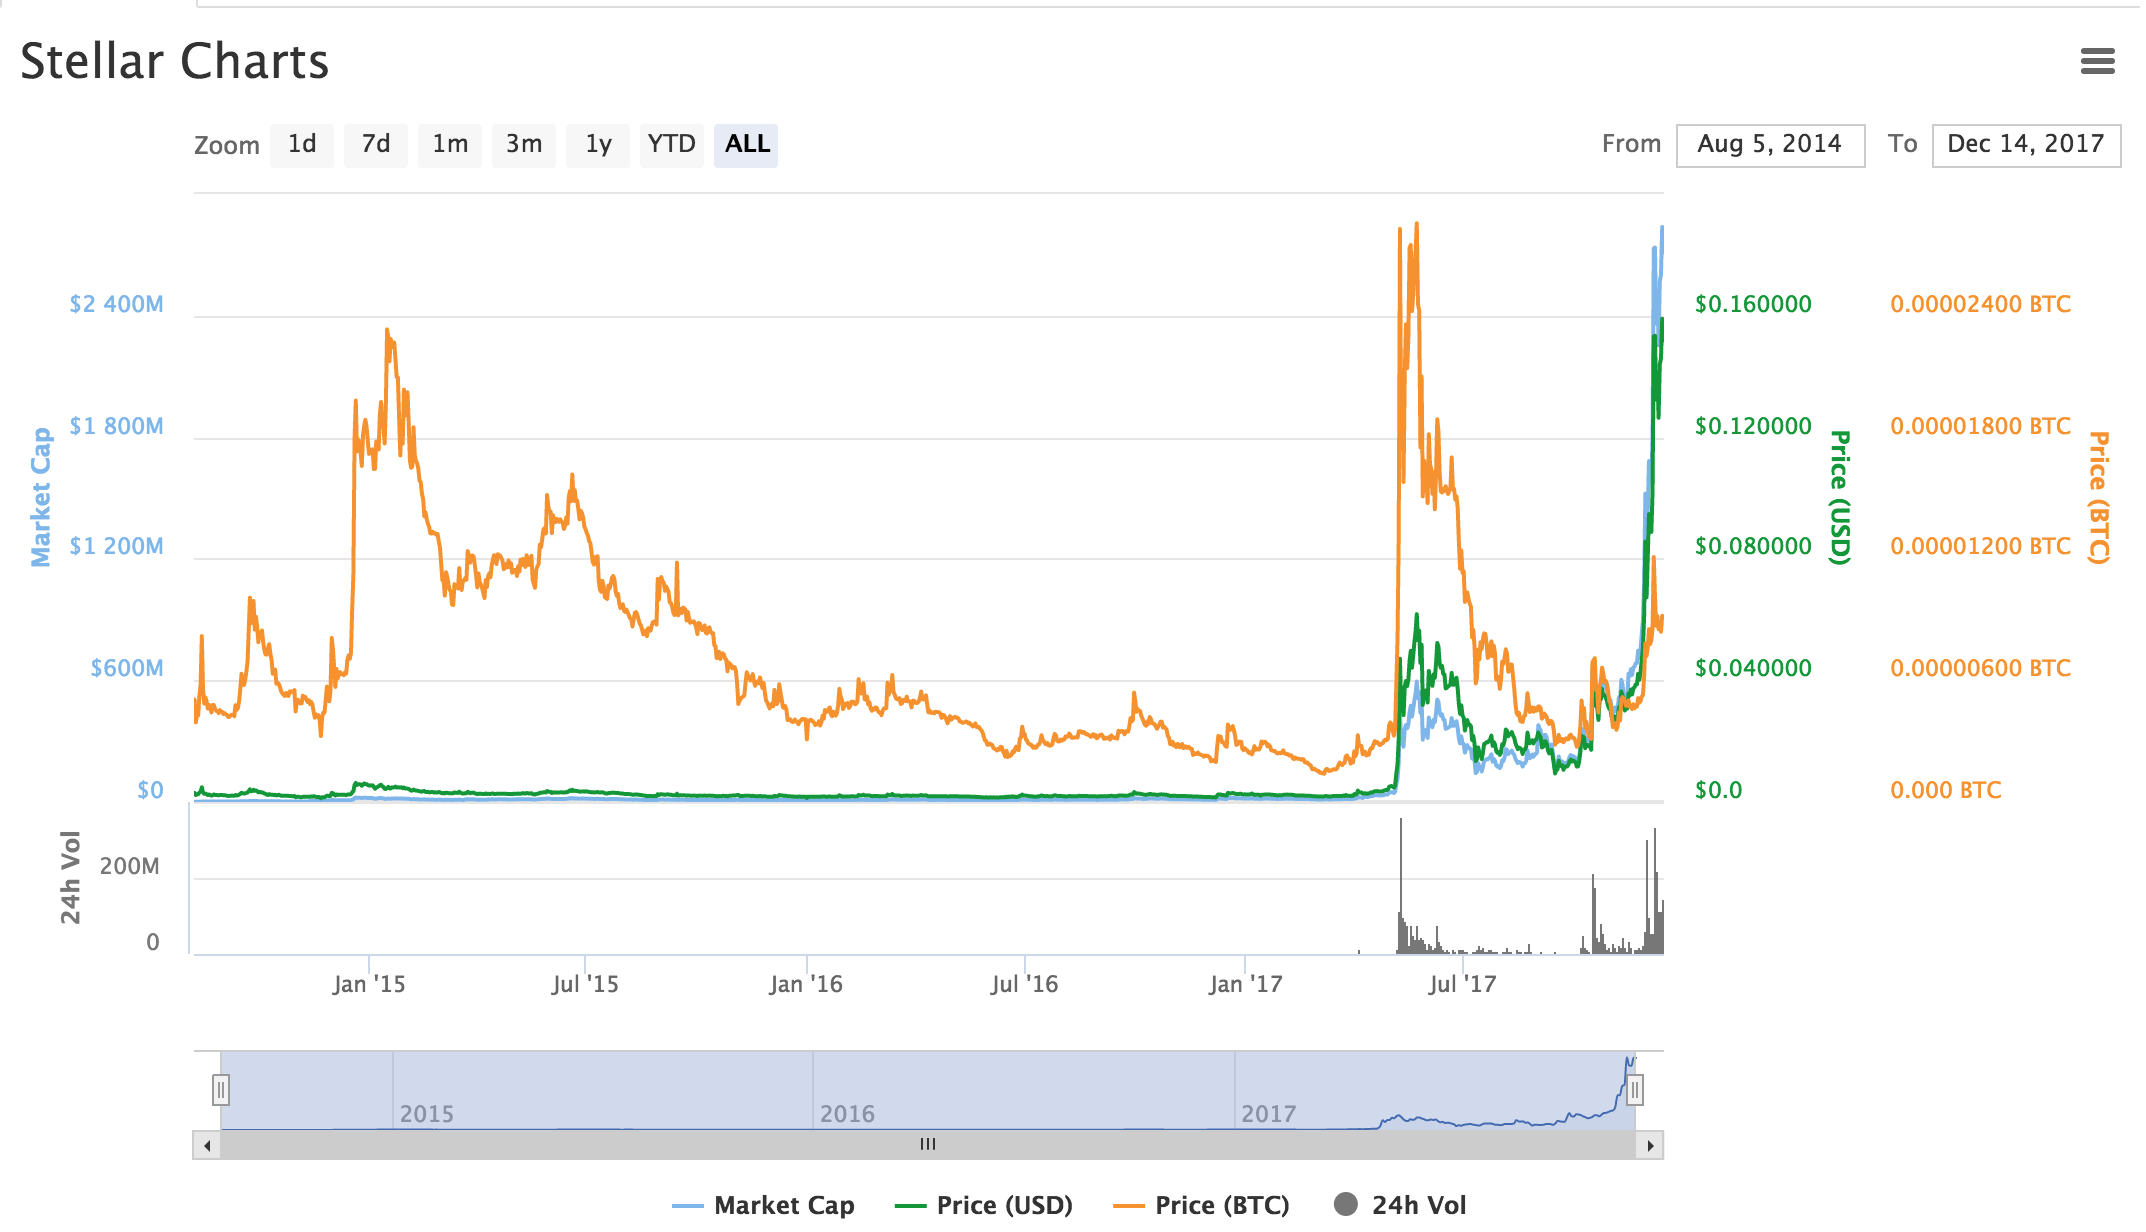
Task: Click the 0.00001800 BTC axis label
Action: coord(1980,426)
